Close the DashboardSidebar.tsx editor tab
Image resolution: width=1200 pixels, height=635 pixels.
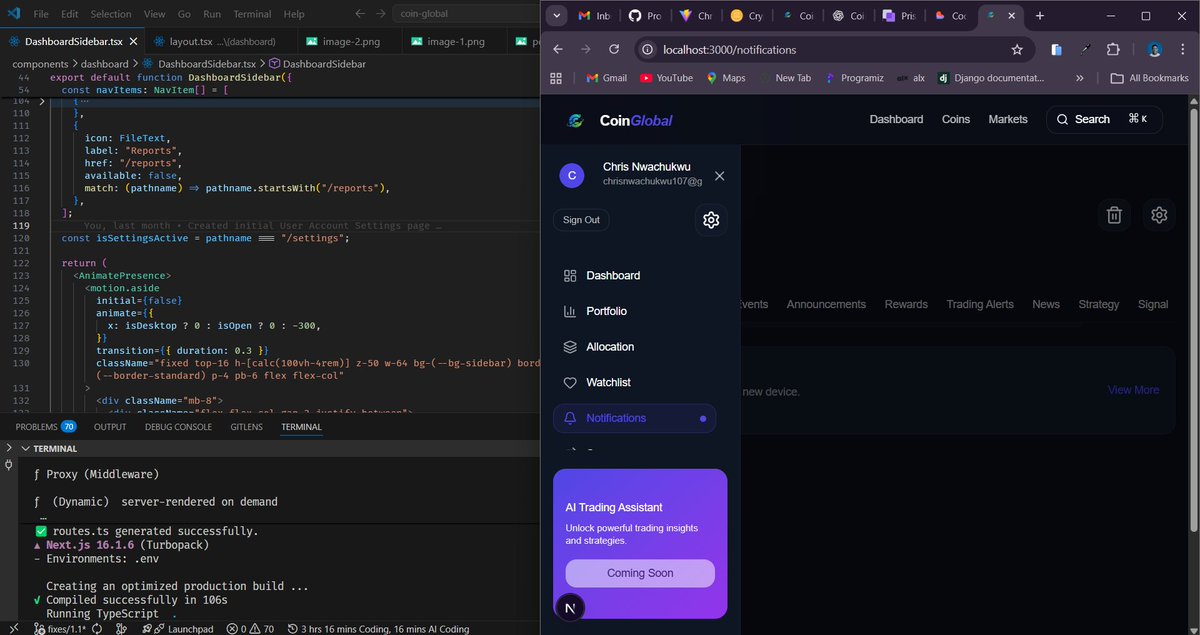[x=132, y=42]
